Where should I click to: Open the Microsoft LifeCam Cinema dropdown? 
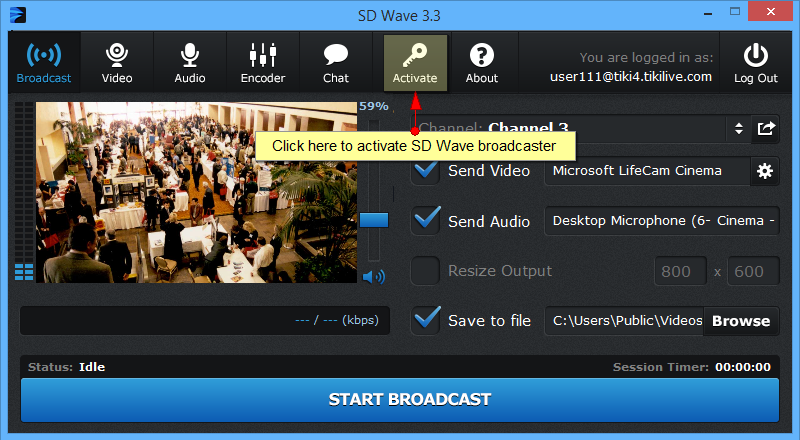point(647,171)
